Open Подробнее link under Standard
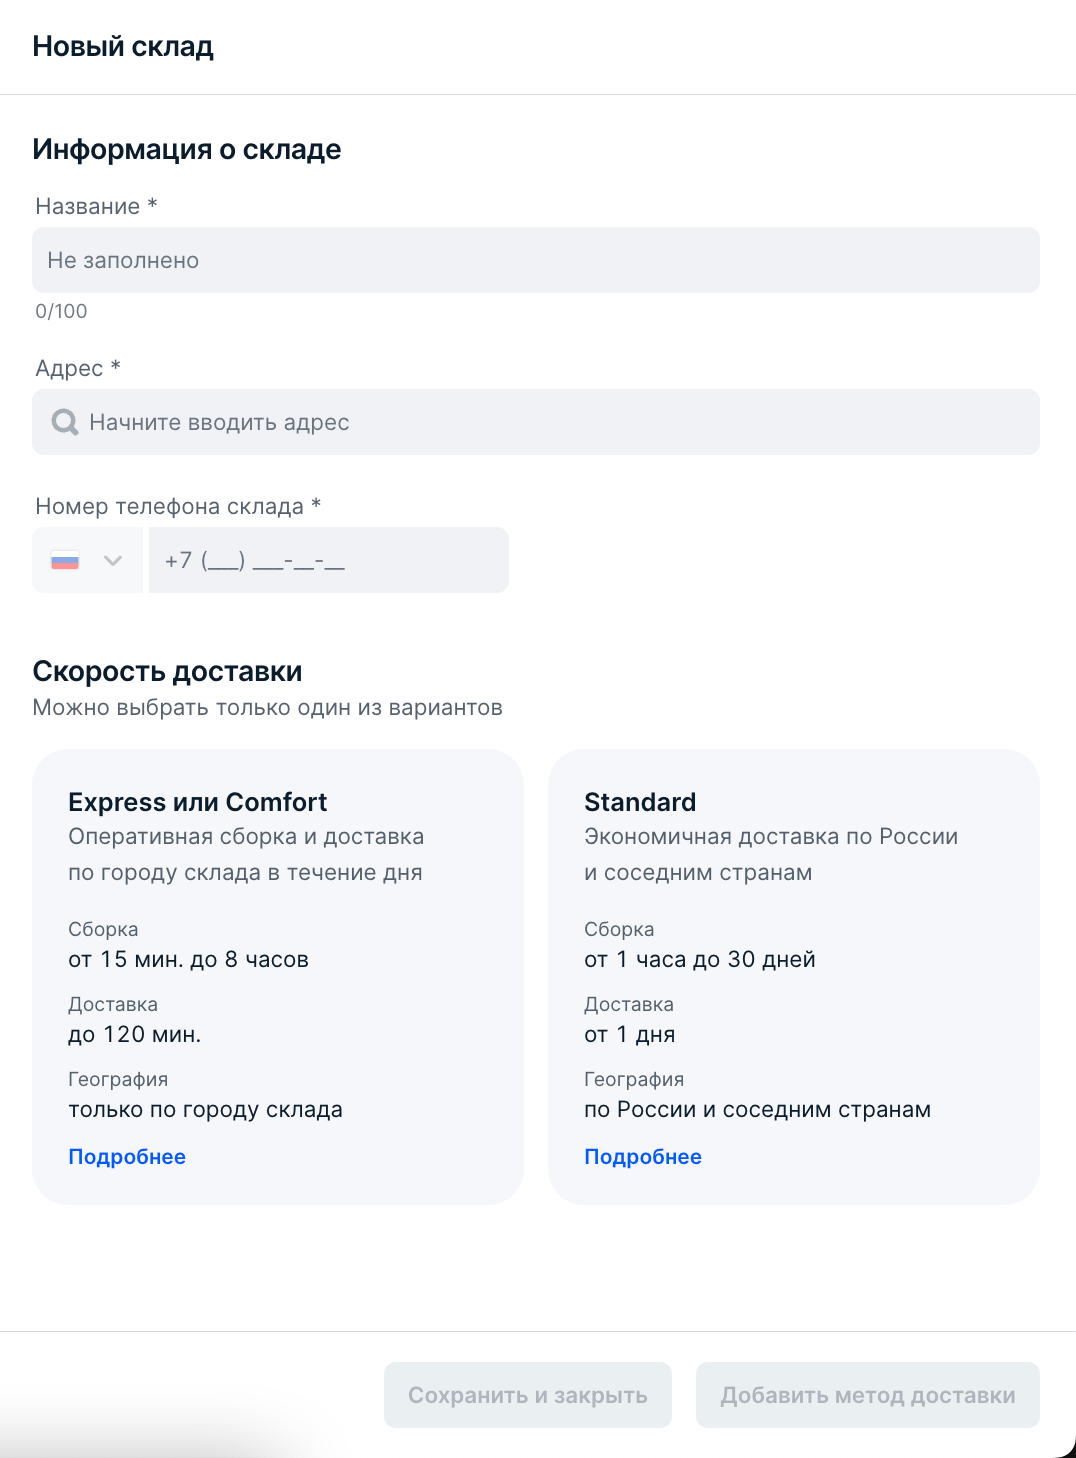Screen dimensions: 1076x1458 [x=643, y=1157]
